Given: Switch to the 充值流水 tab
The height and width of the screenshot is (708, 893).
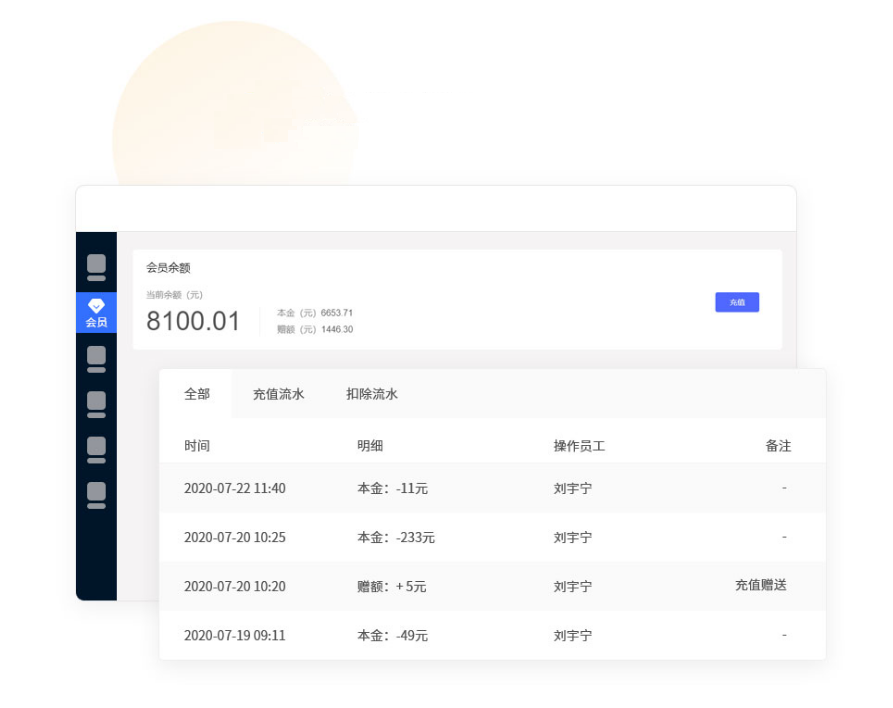Looking at the screenshot, I should pos(278,394).
